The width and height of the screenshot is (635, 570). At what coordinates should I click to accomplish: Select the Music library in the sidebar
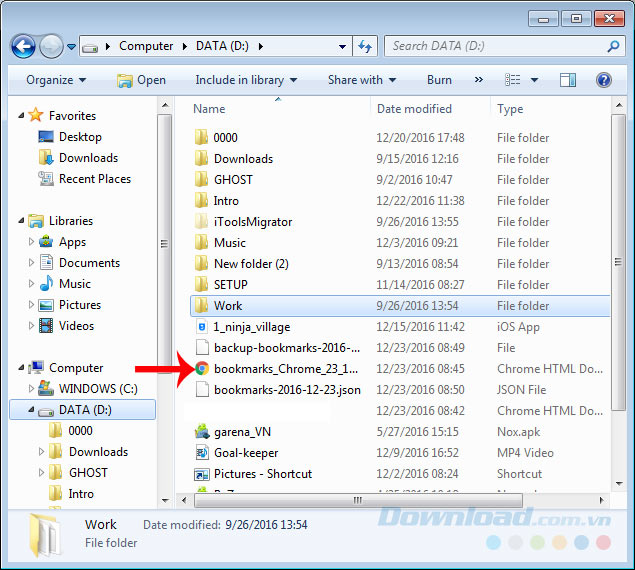click(75, 284)
